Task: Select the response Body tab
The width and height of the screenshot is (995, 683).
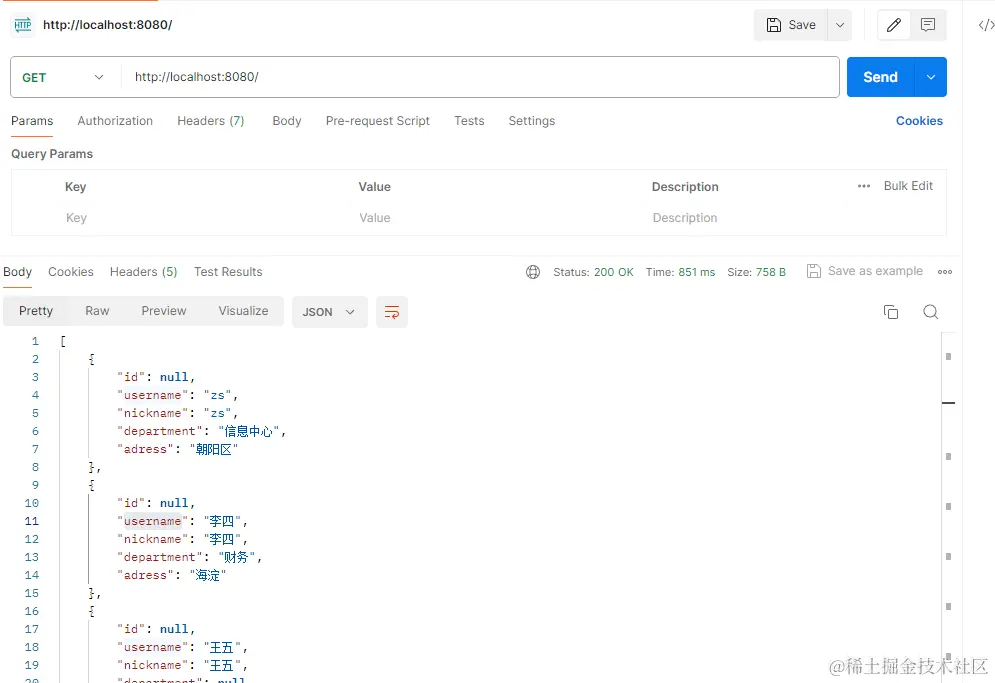Action: (x=17, y=272)
